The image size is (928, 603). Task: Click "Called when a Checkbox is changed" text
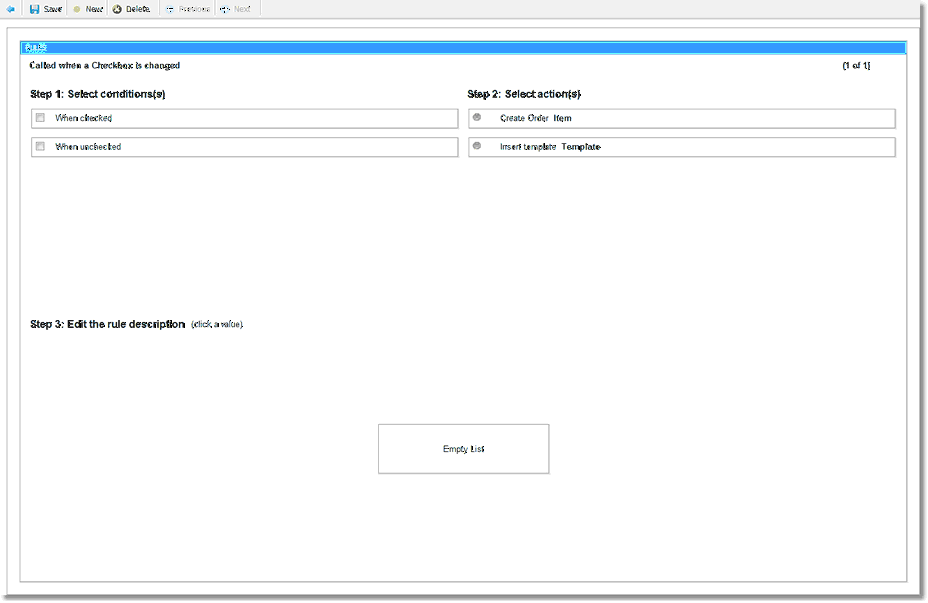pyautogui.click(x=105, y=65)
